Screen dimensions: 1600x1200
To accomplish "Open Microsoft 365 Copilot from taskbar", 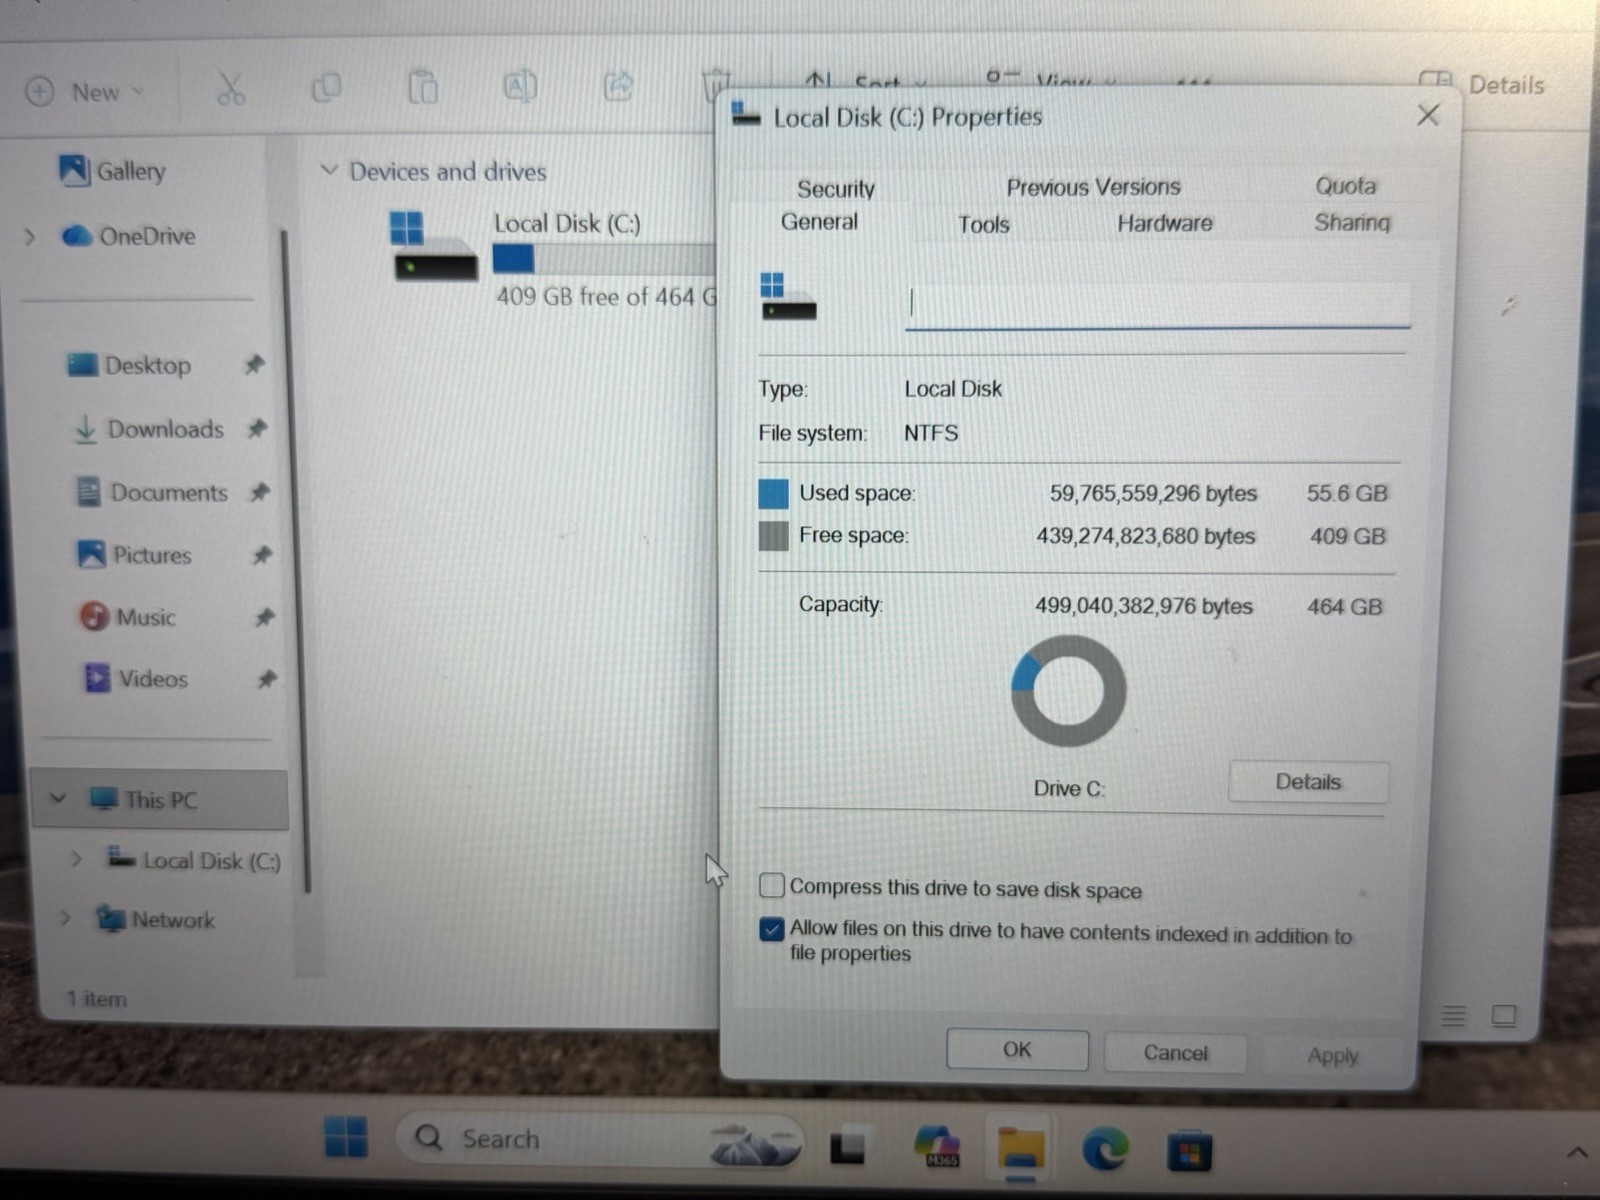I will (x=938, y=1146).
